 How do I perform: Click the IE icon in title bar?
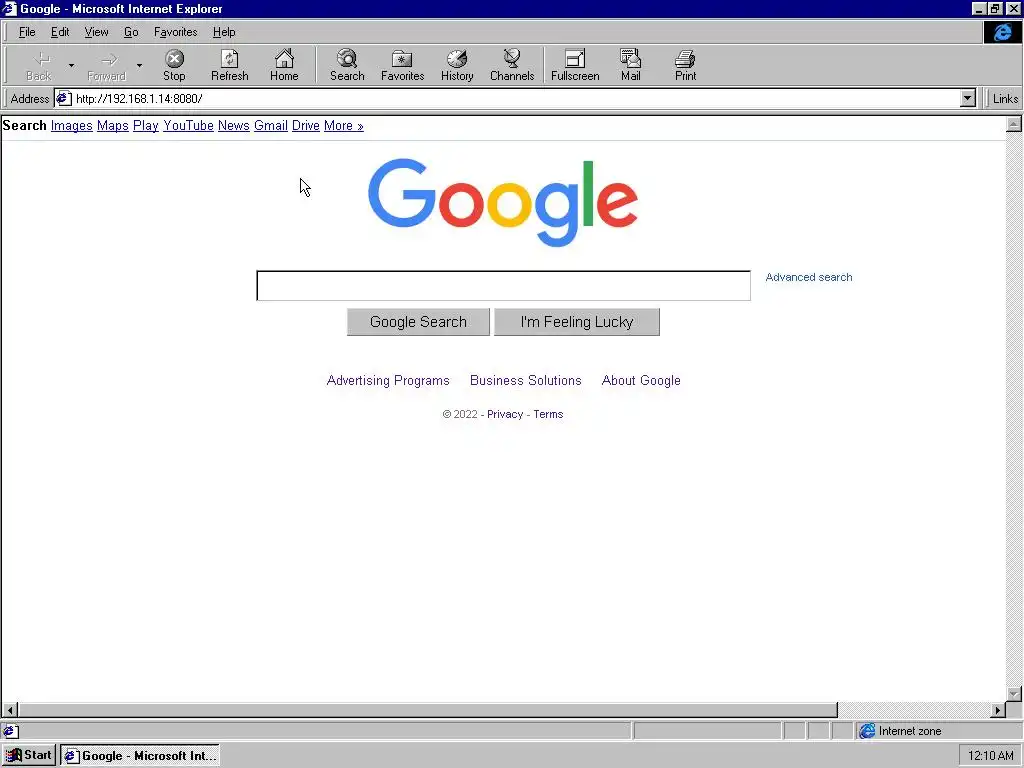(9, 8)
